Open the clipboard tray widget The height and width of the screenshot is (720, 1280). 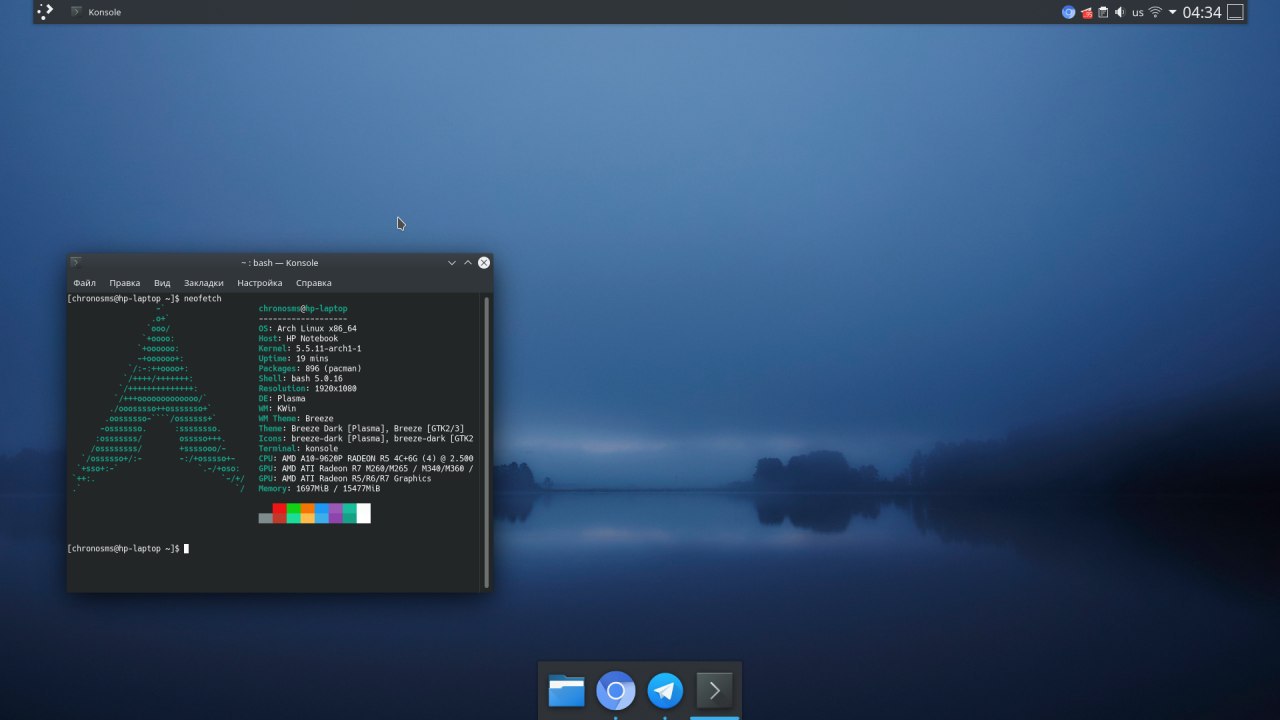click(x=1103, y=12)
